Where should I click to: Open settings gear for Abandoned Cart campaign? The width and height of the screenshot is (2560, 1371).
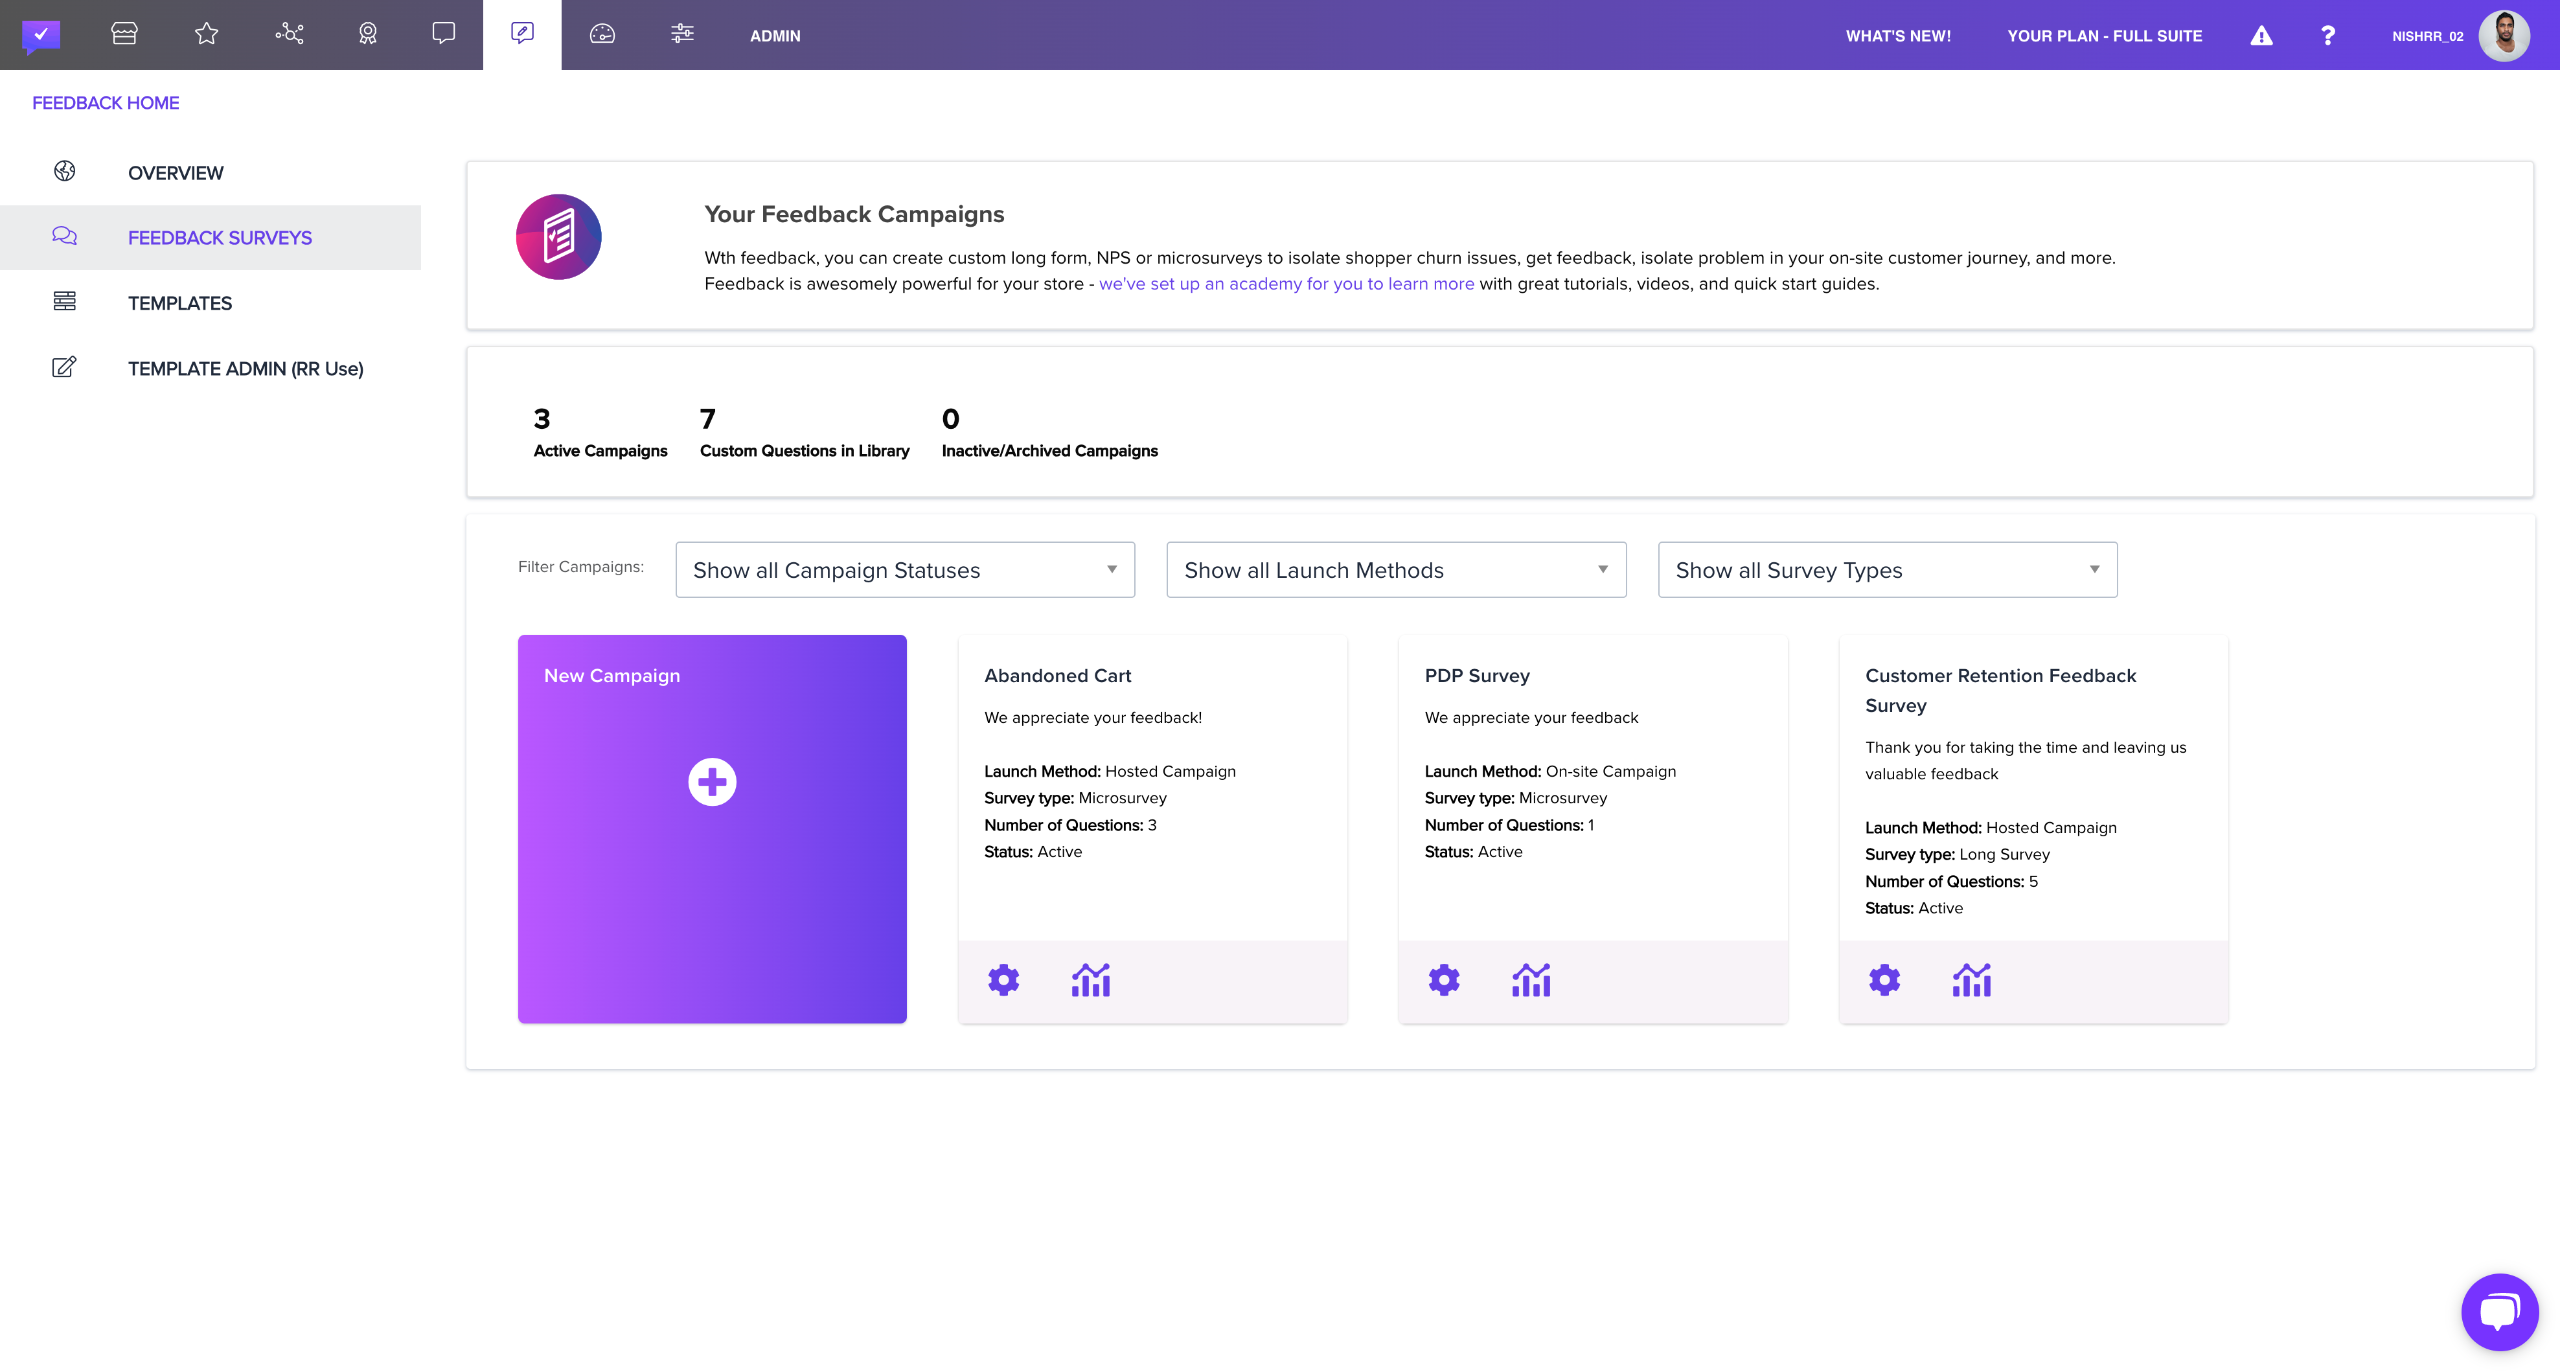pos(1003,980)
